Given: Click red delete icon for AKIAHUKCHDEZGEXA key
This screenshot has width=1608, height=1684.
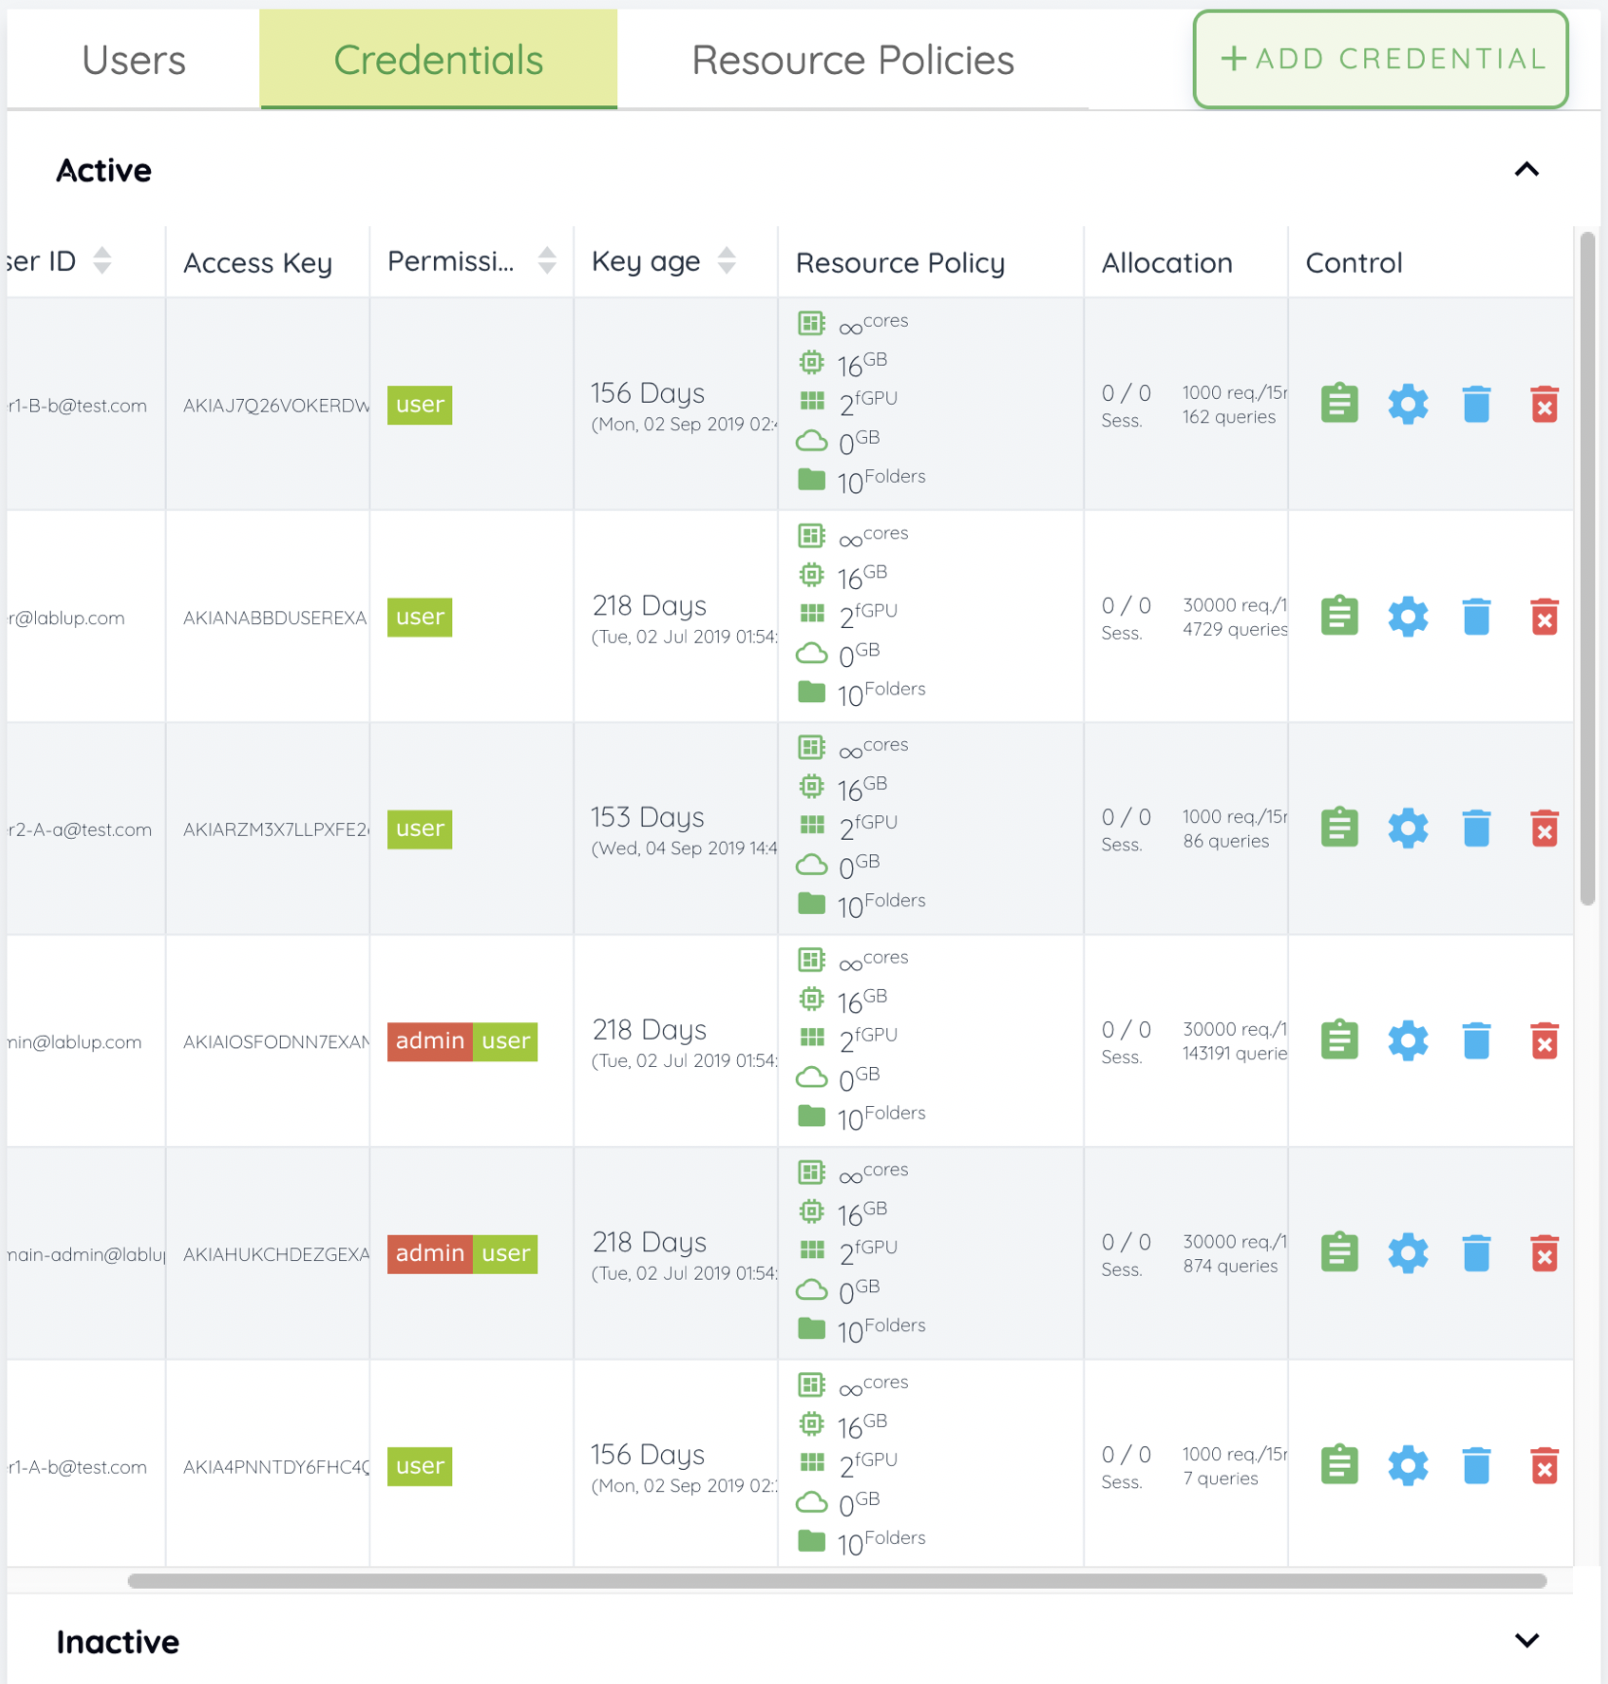Looking at the screenshot, I should pos(1544,1252).
